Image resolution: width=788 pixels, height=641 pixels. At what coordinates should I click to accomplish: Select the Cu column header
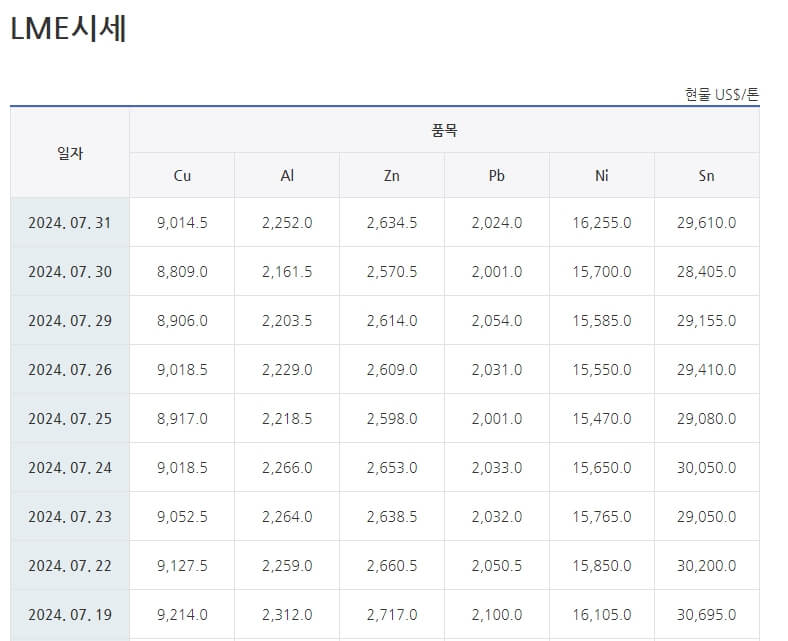(182, 175)
